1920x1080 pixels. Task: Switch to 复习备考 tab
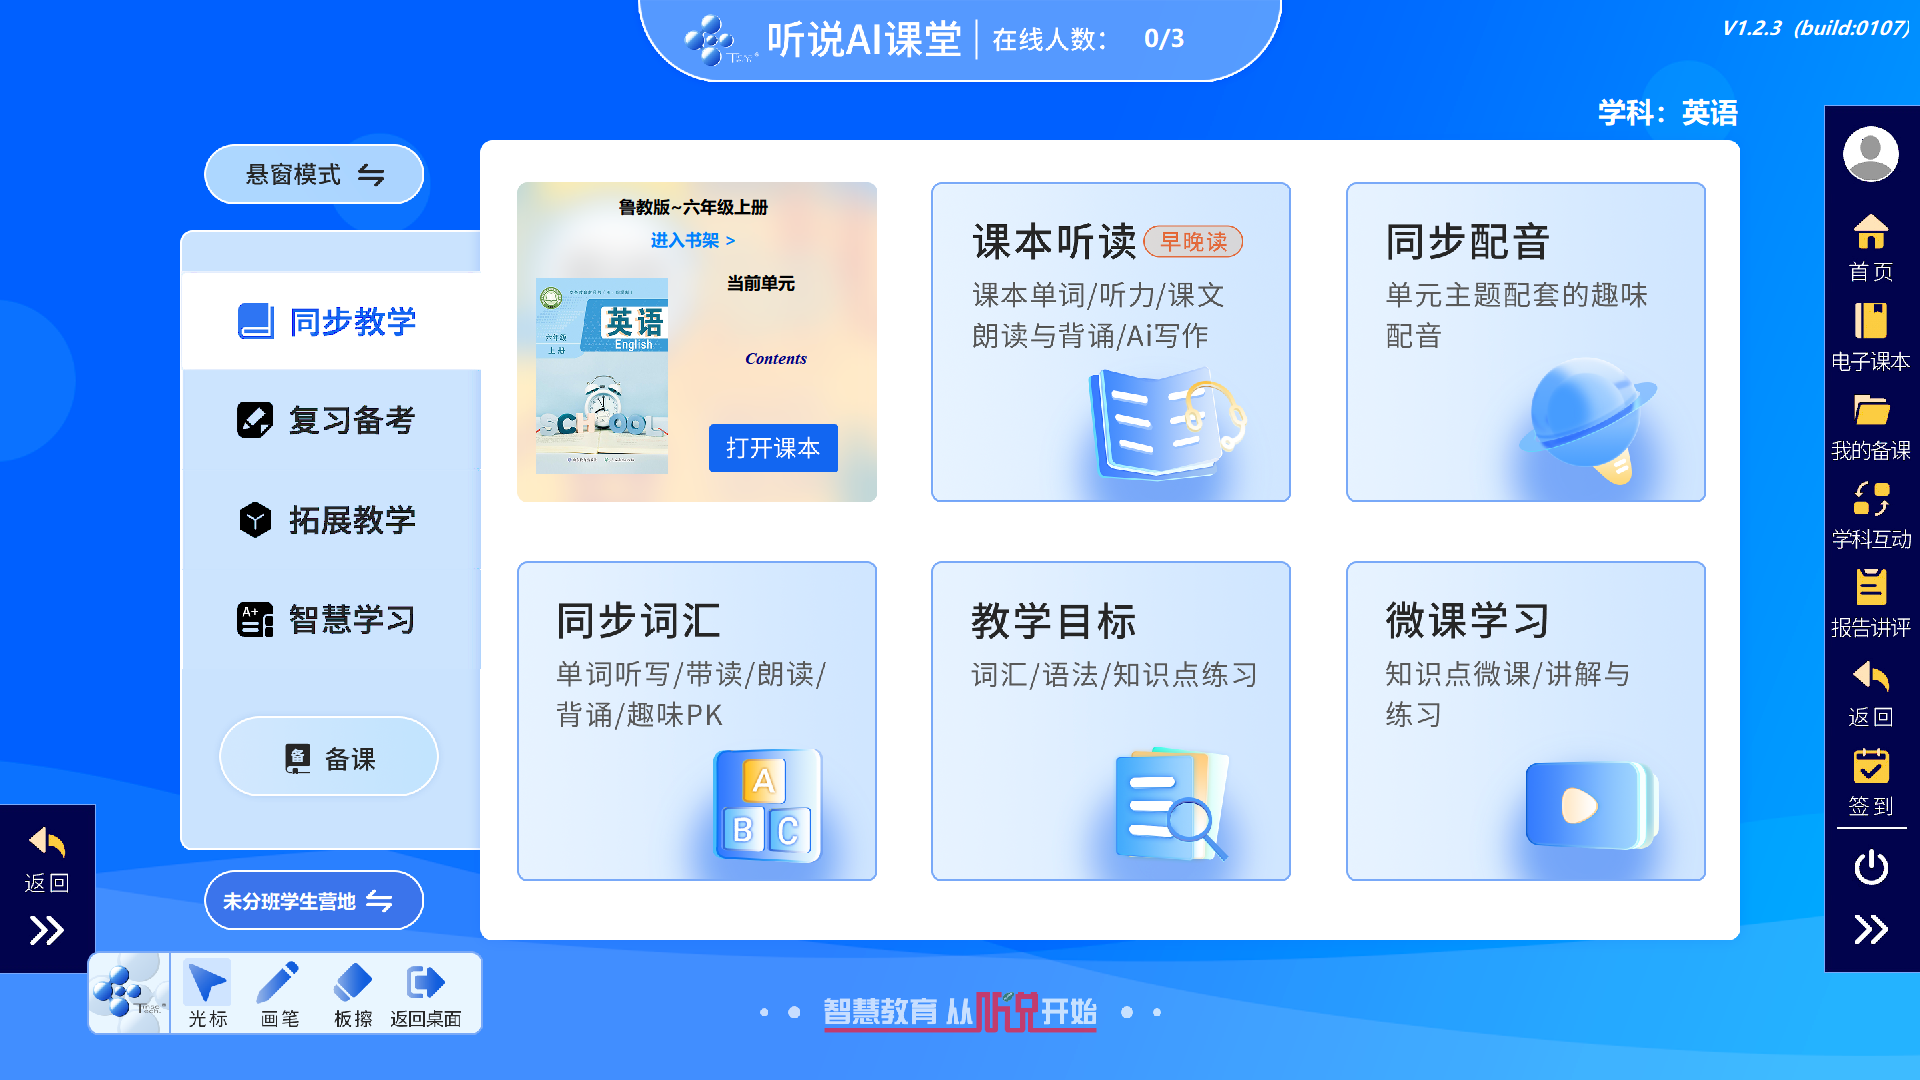(x=330, y=420)
